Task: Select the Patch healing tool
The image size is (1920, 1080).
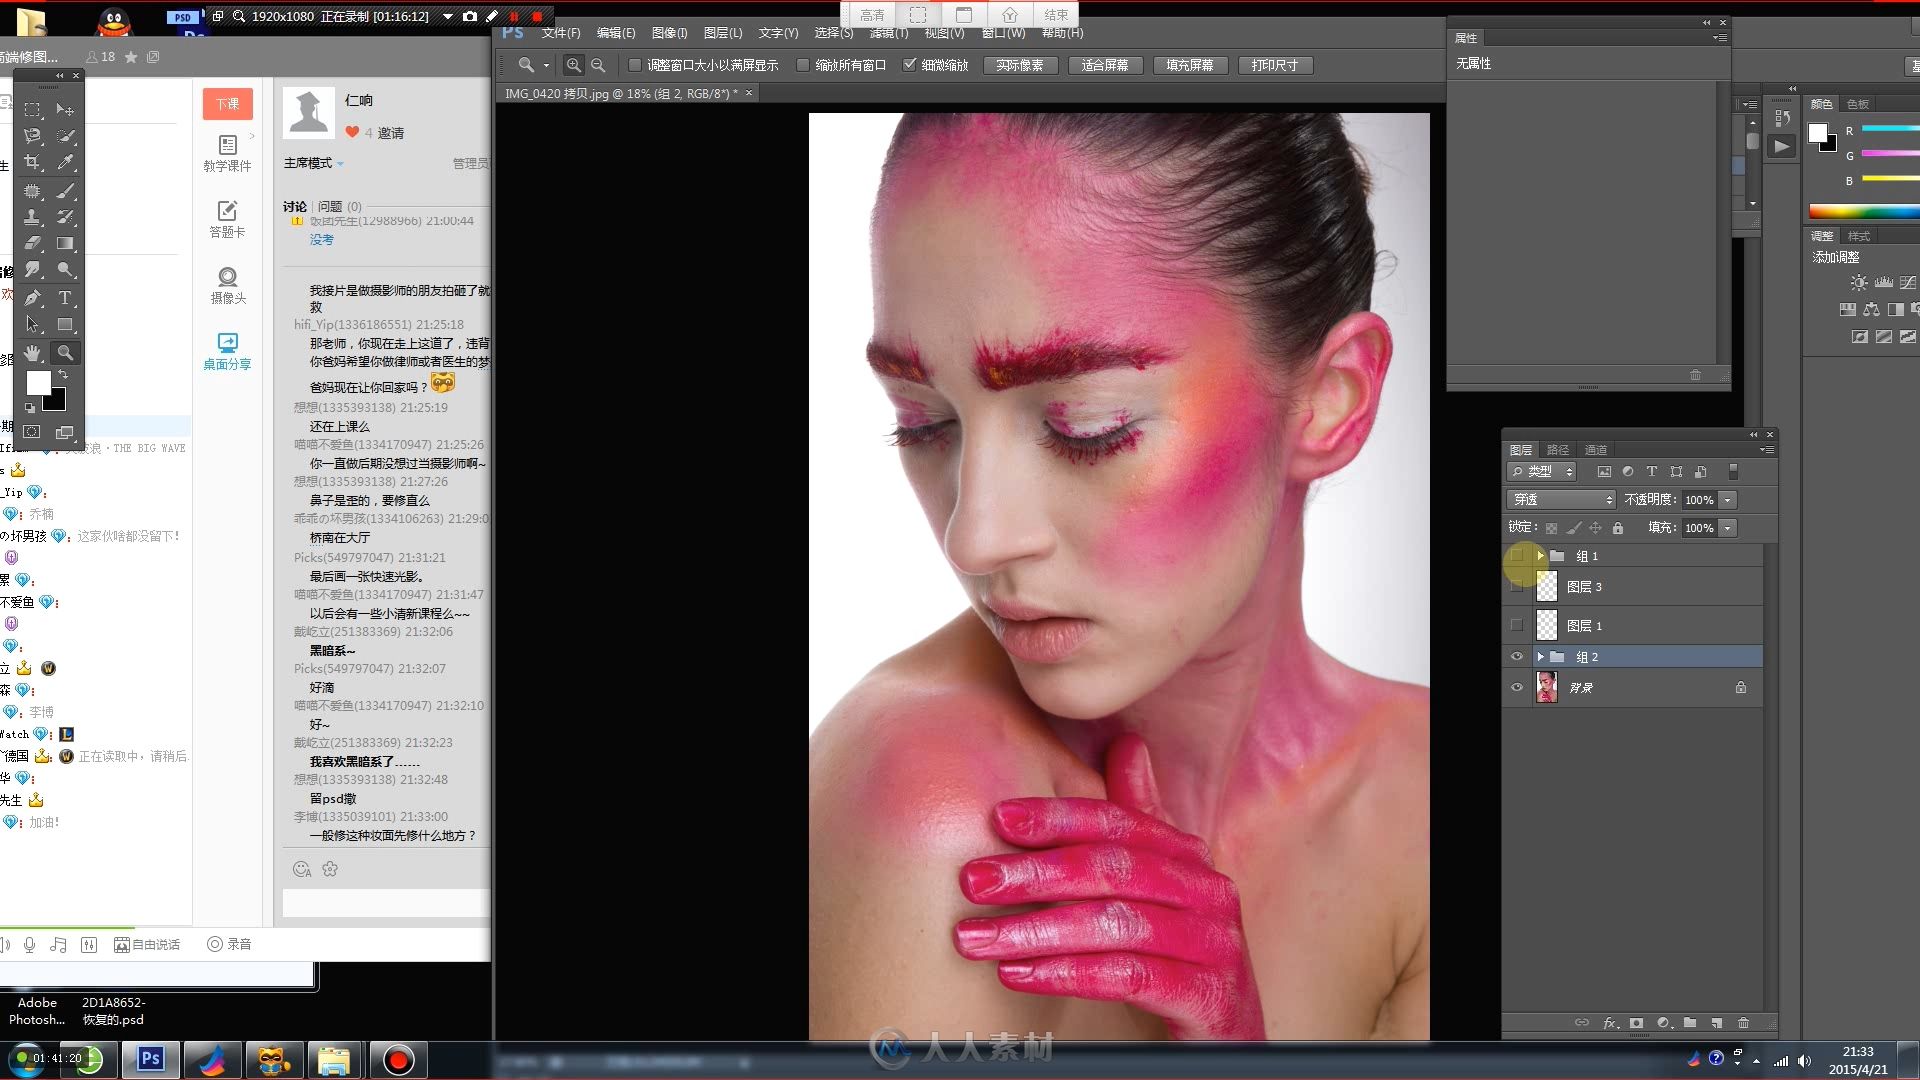Action: coord(32,190)
